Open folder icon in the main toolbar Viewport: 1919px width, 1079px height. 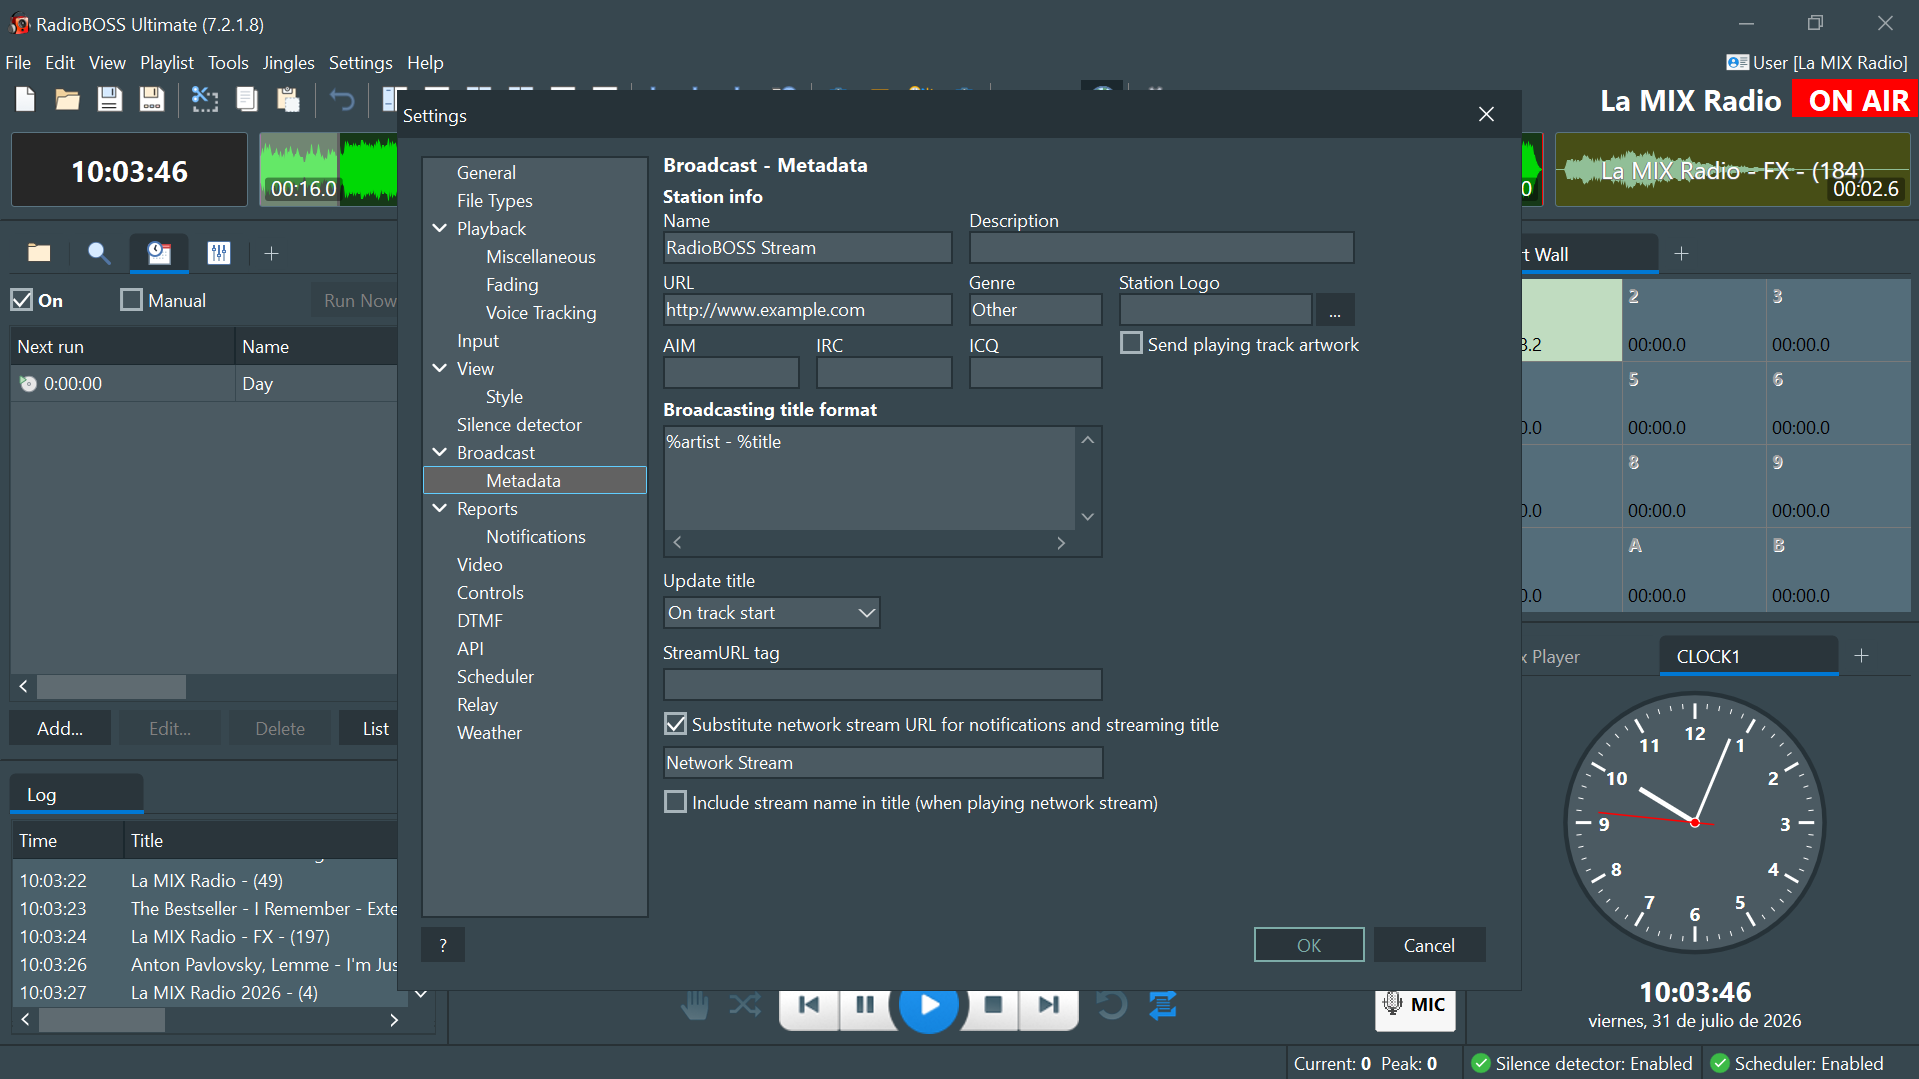point(67,99)
